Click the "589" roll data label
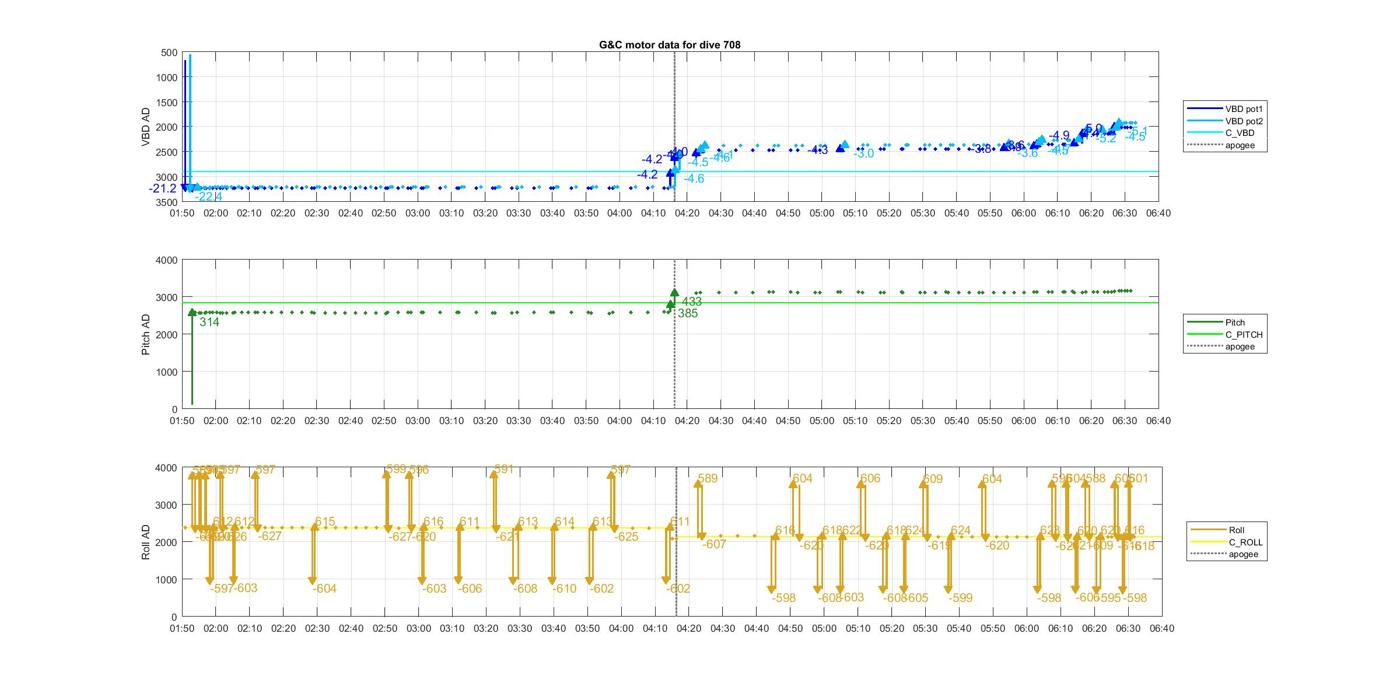The width and height of the screenshot is (1400, 693). (x=707, y=479)
